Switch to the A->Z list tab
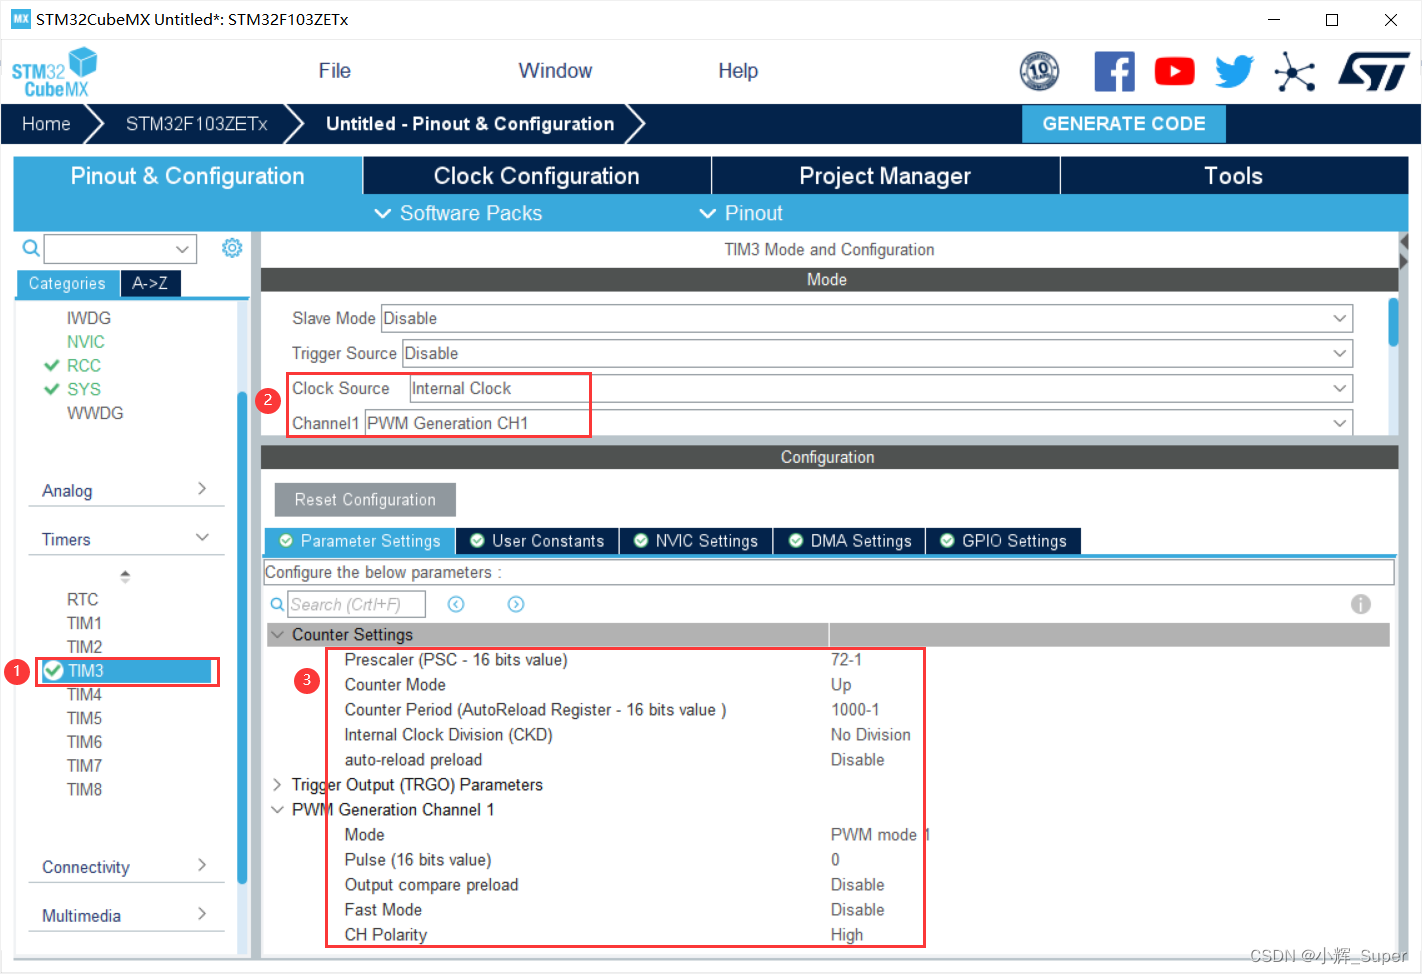This screenshot has width=1422, height=974. (x=150, y=284)
